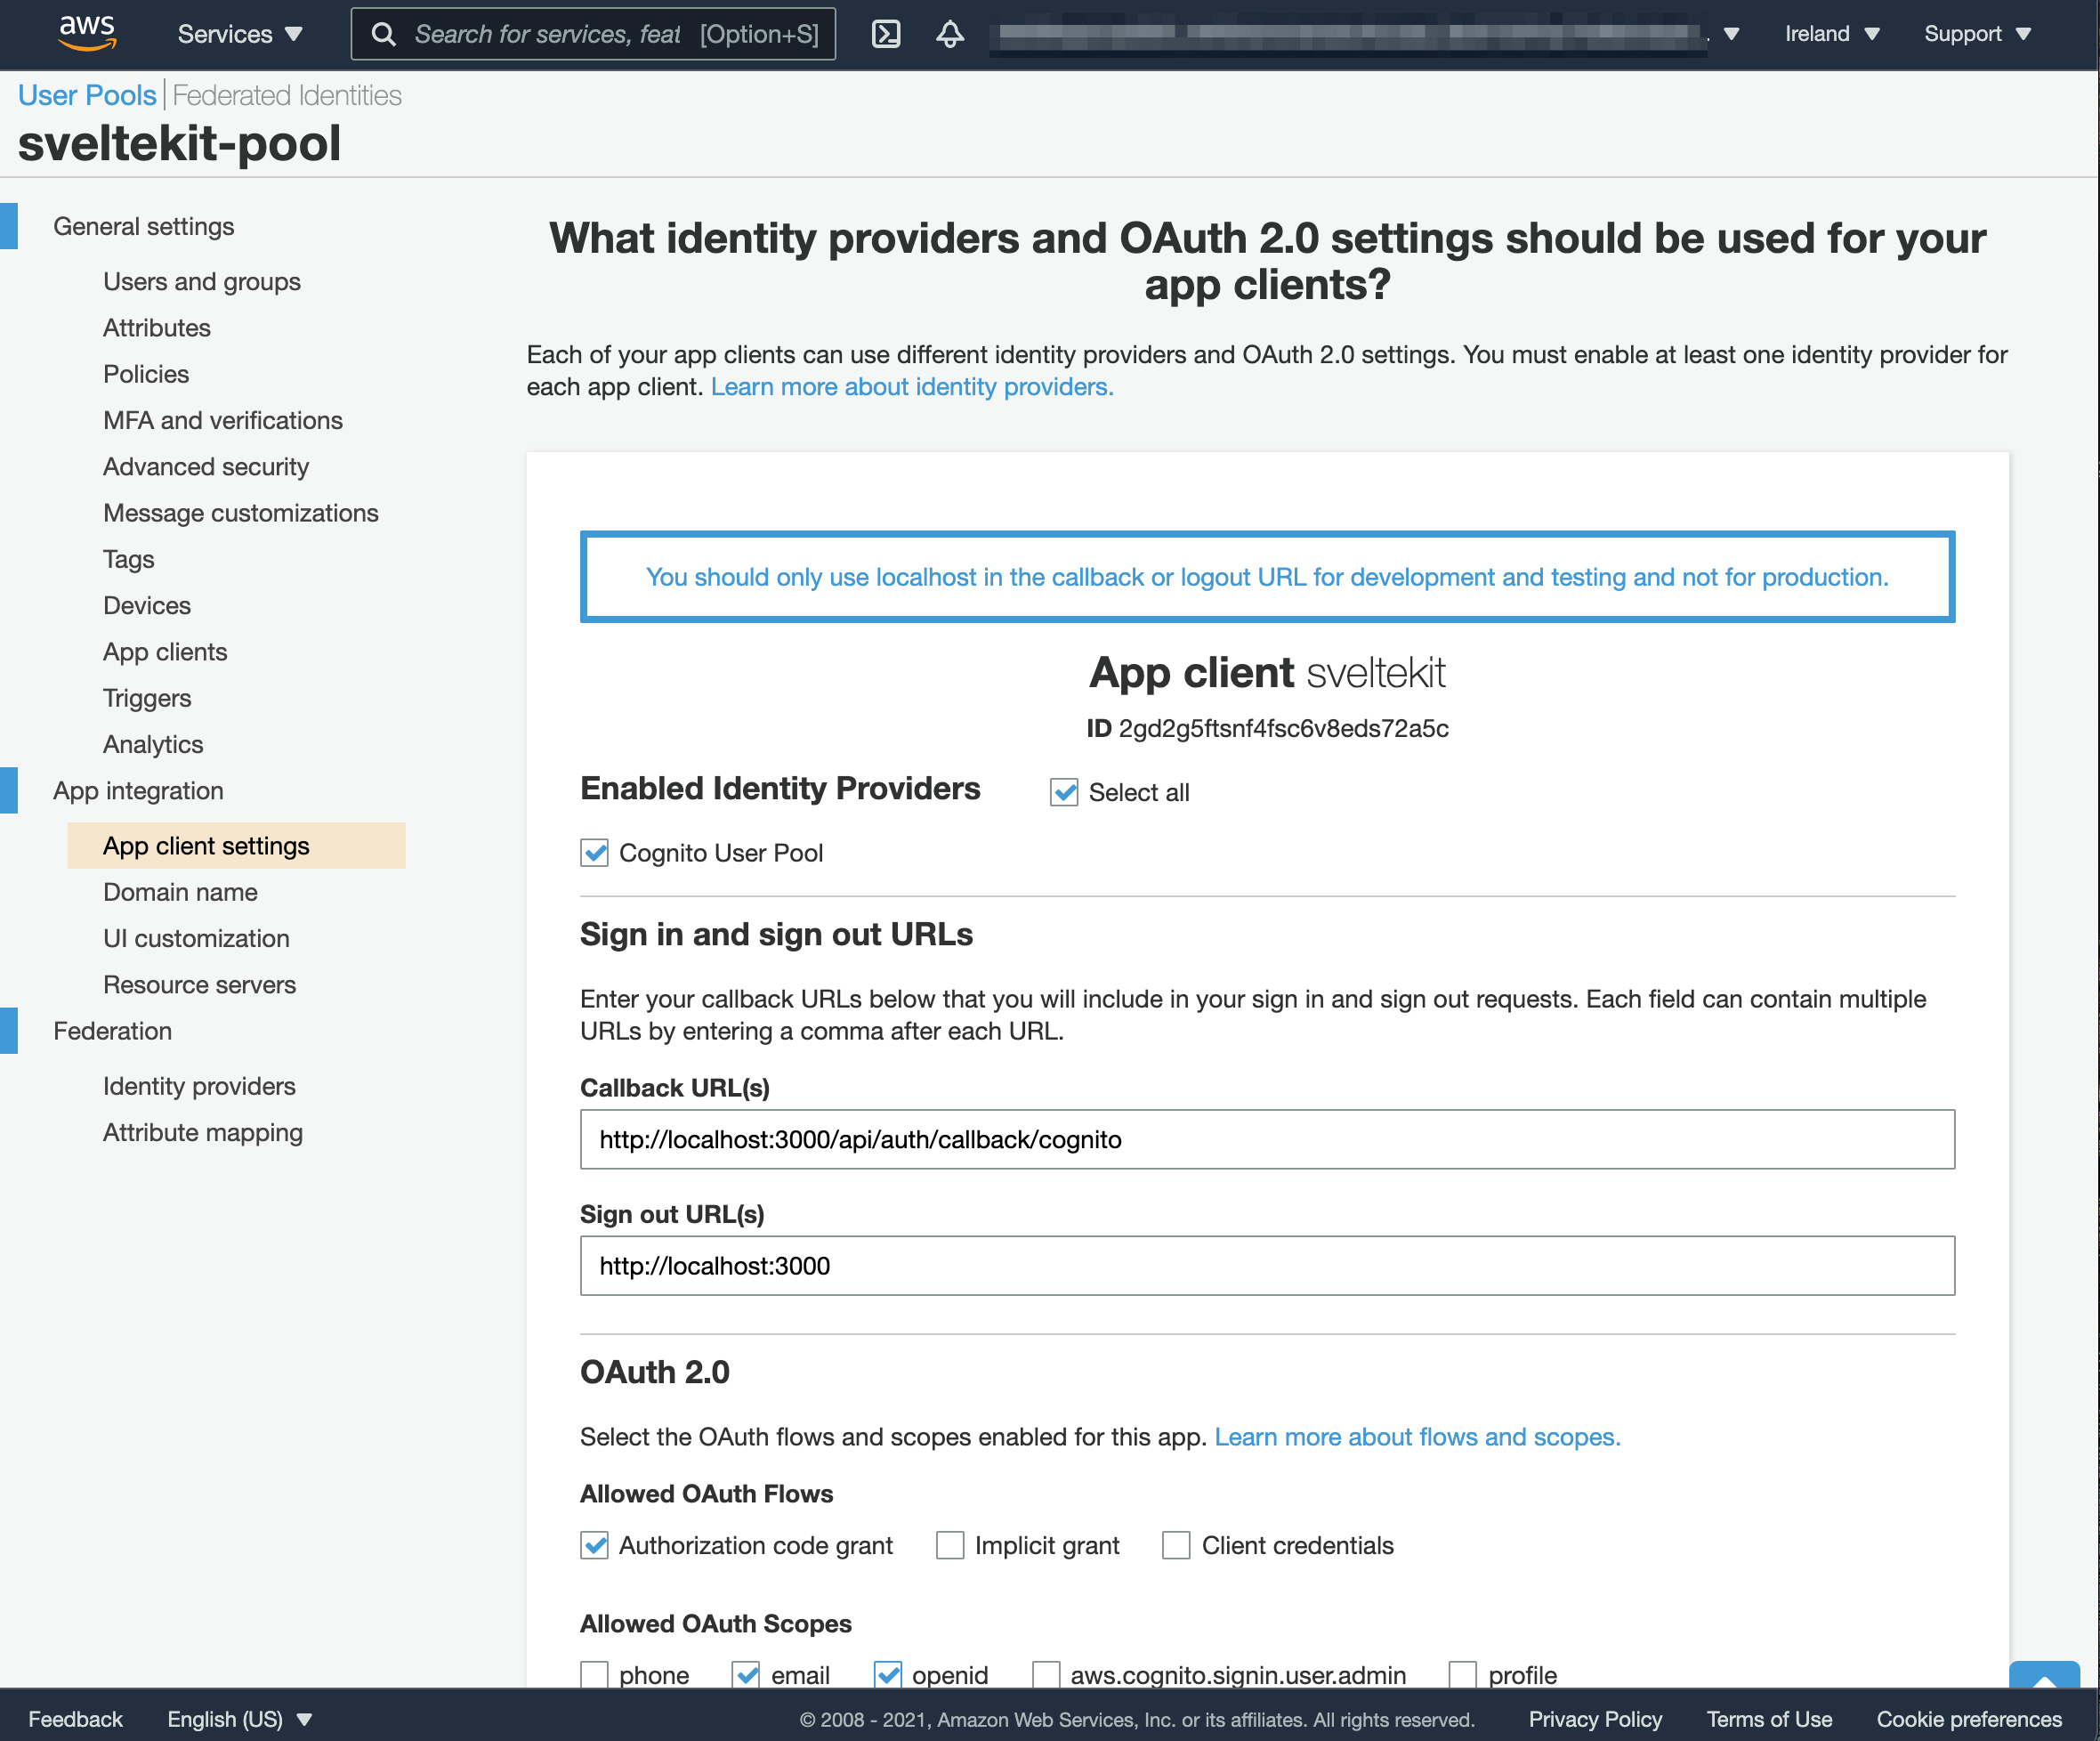Screen dimensions: 2100x1741
Task: Uncheck the Cognito User Pool provider
Action: [x=593, y=853]
